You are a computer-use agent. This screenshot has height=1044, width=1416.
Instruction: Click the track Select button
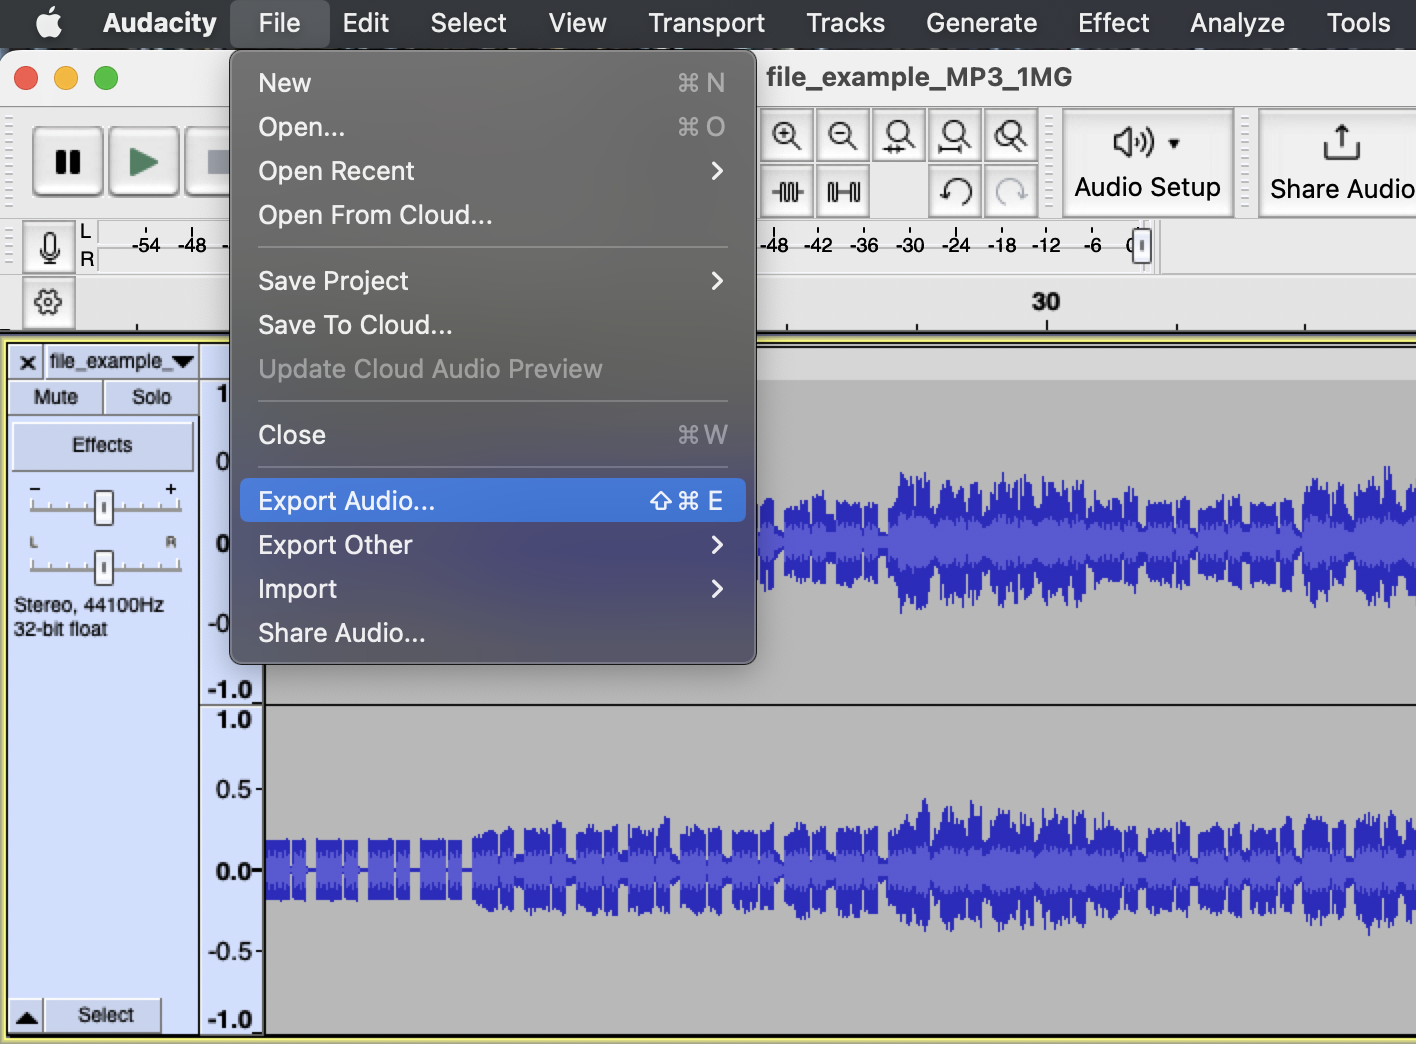(x=105, y=1015)
